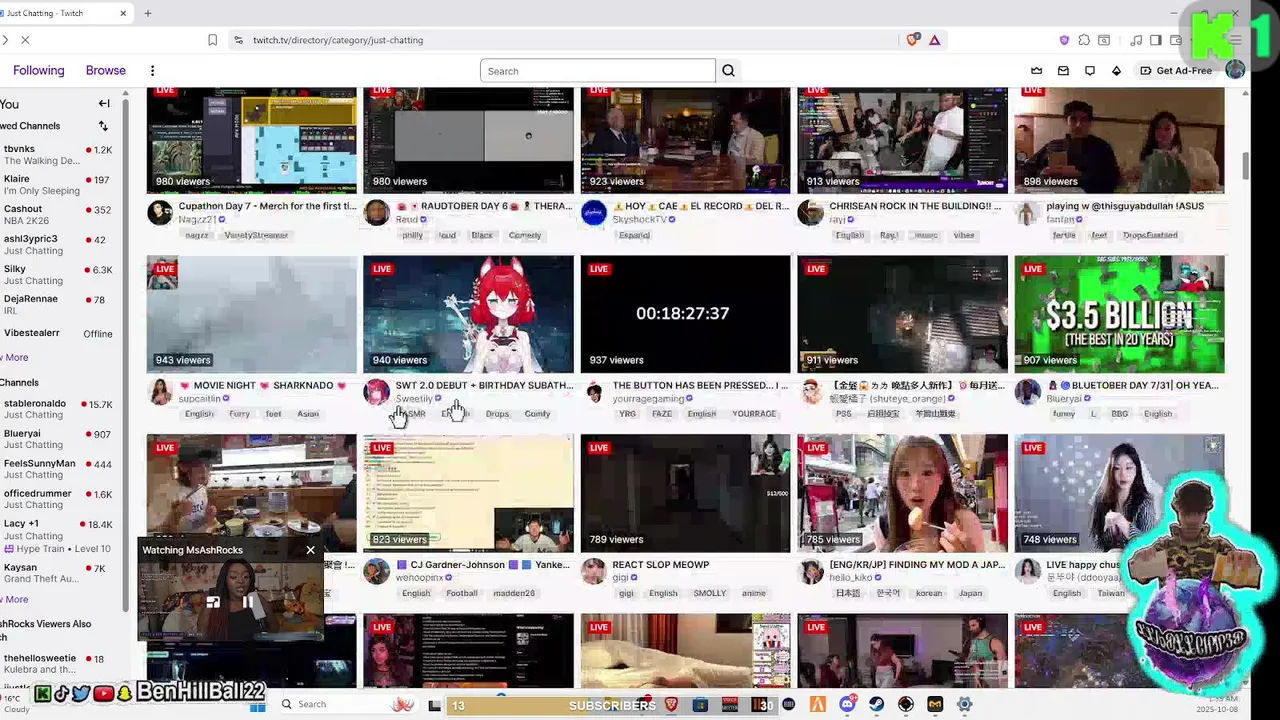Open the purple shield extension icon

tap(1064, 40)
